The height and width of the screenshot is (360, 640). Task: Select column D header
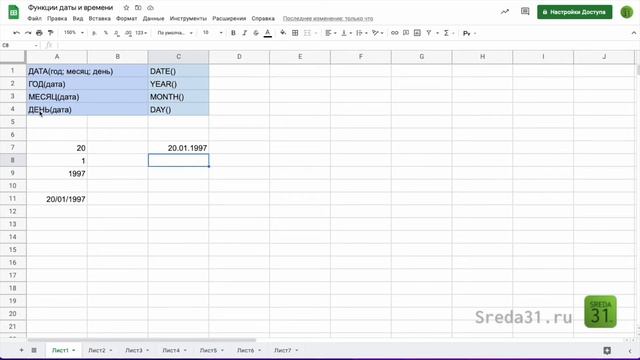tap(239, 57)
